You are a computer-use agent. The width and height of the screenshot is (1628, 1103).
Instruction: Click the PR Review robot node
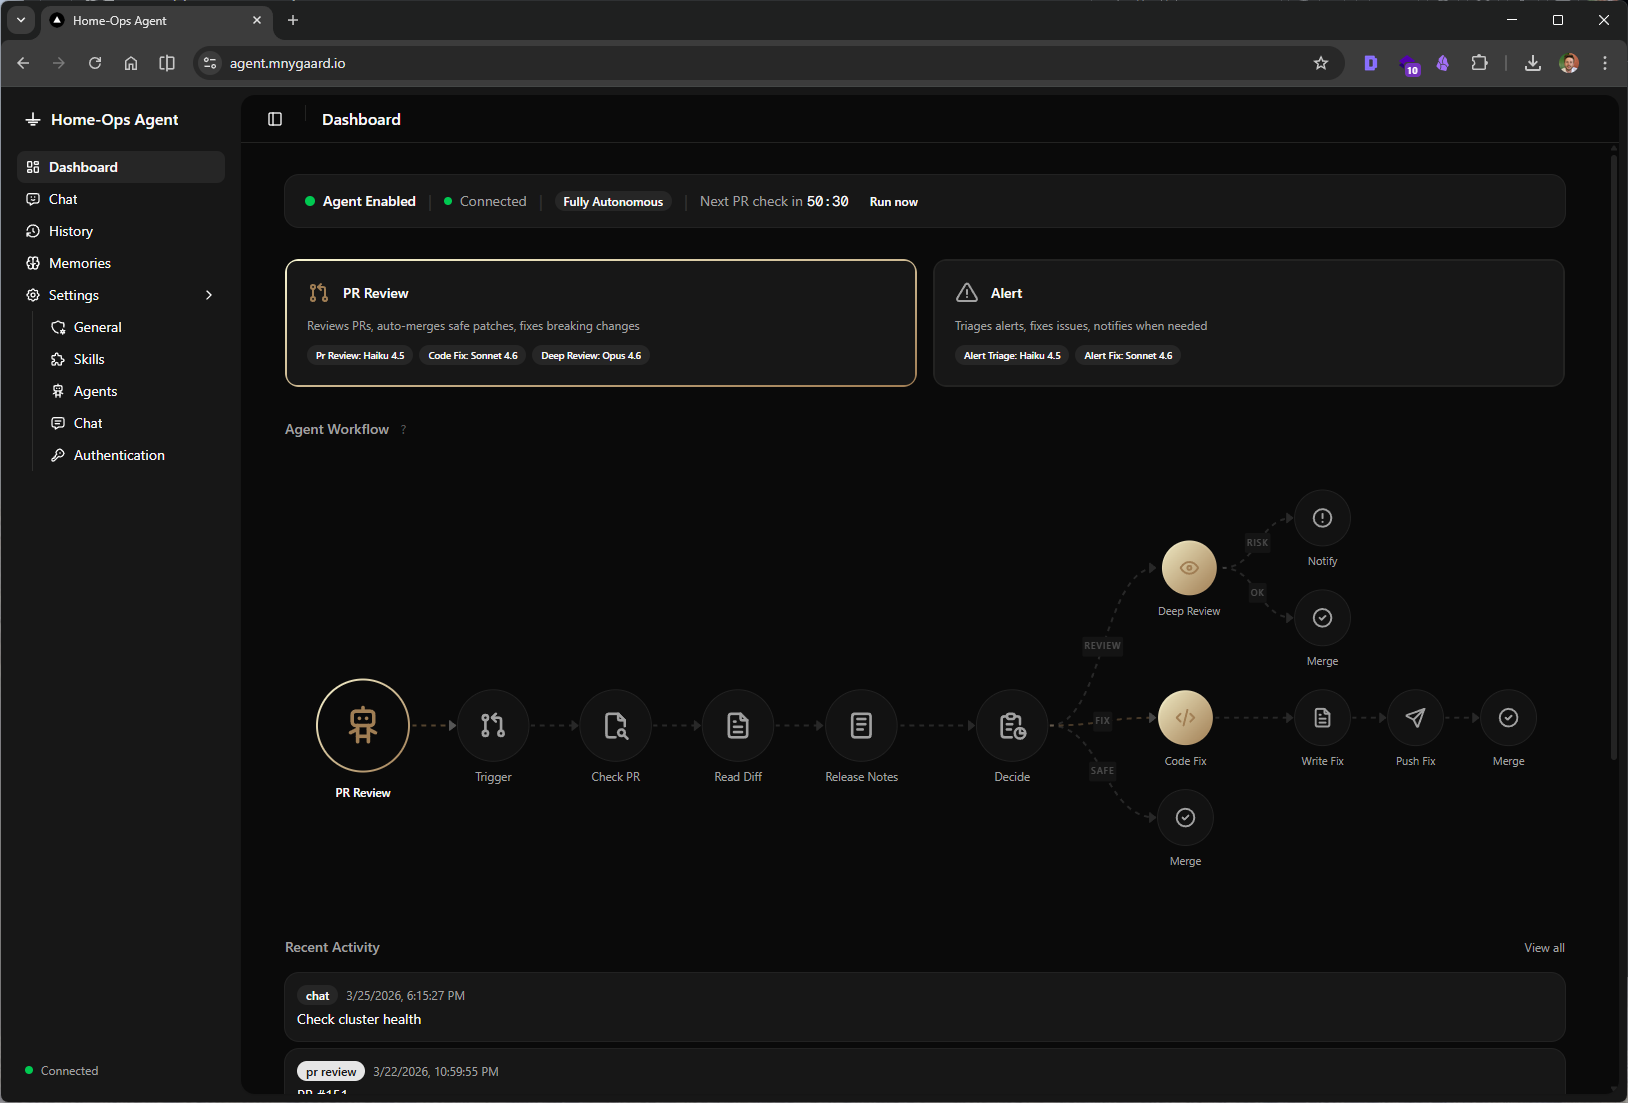(363, 725)
